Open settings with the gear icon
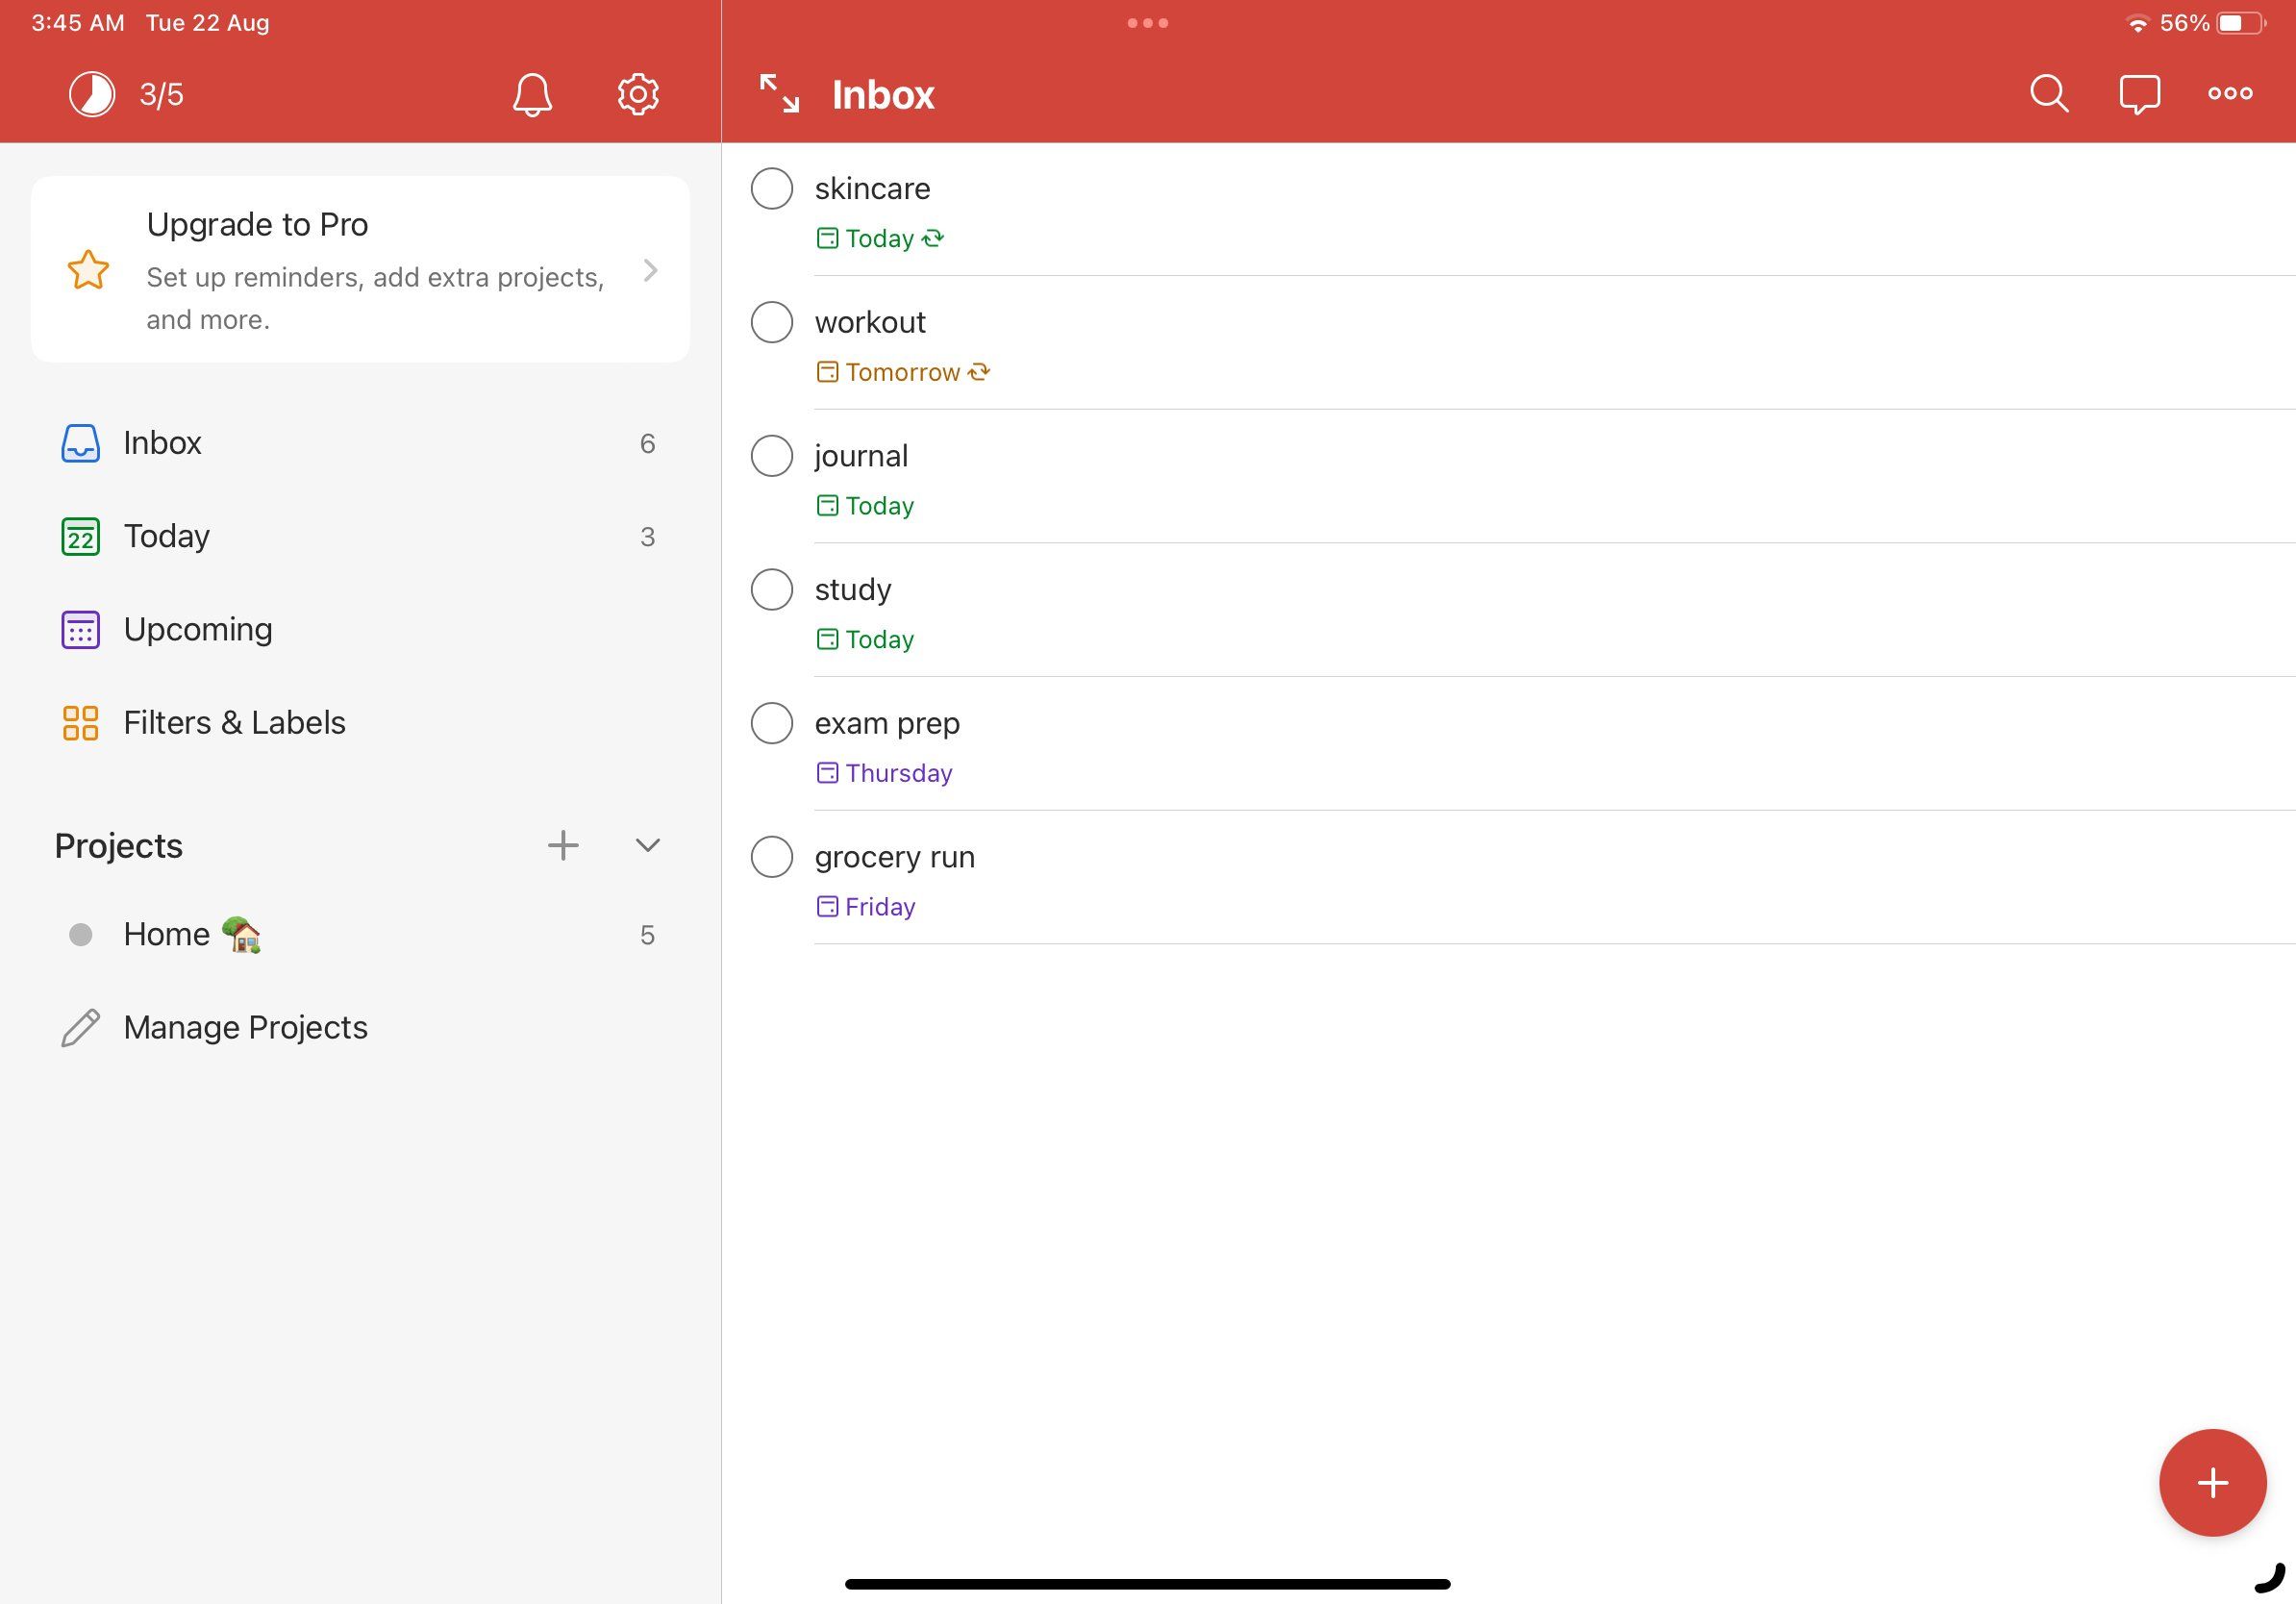Viewport: 2296px width, 1604px height. tap(638, 93)
